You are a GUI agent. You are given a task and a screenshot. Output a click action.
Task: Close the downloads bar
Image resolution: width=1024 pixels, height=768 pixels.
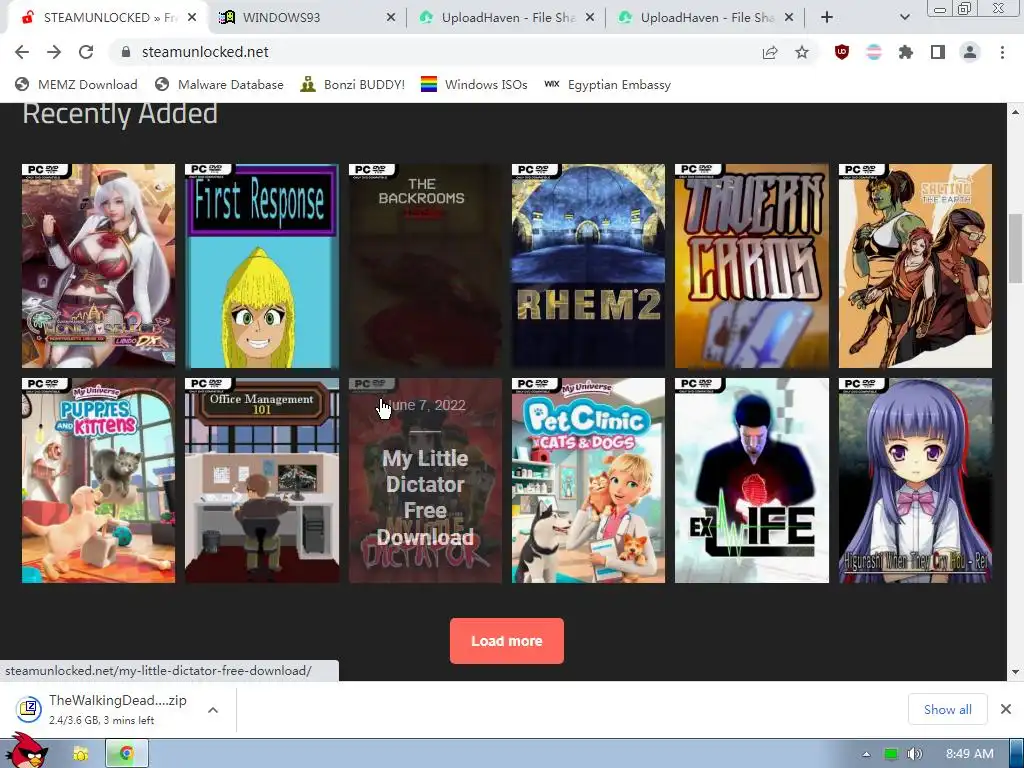pyautogui.click(x=1006, y=709)
